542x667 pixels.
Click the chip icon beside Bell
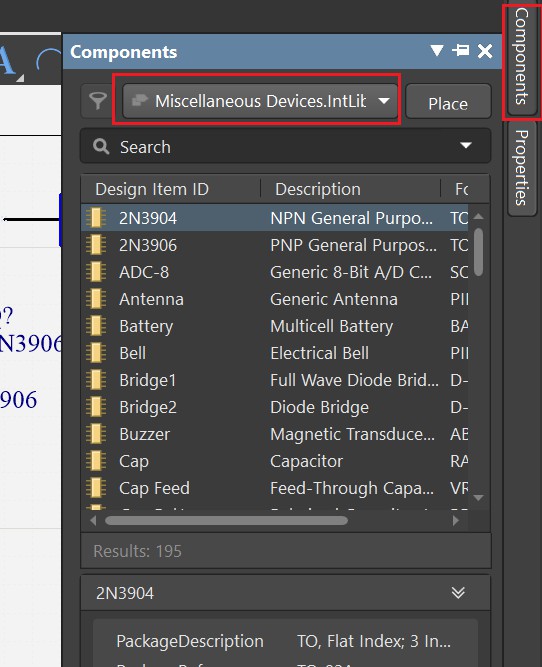coord(96,353)
